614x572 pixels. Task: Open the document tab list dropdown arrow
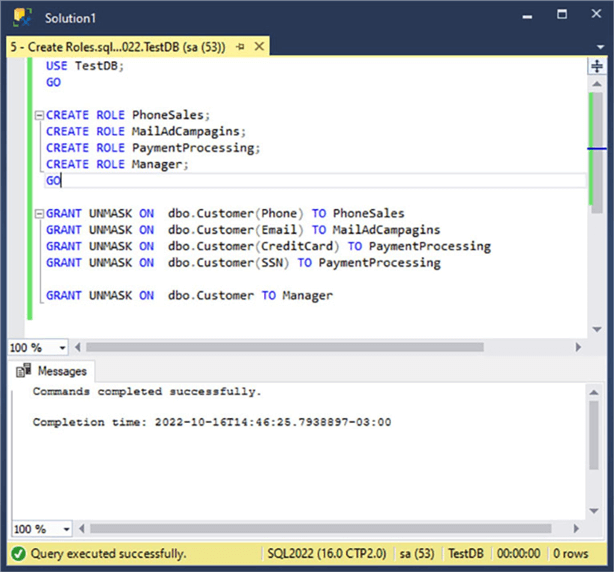(x=600, y=47)
